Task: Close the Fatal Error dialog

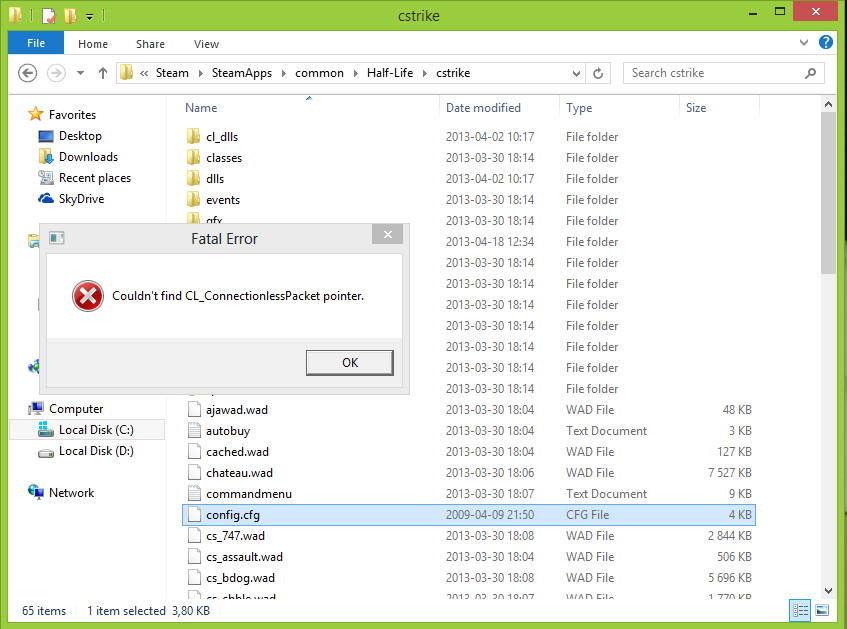Action: pos(387,234)
